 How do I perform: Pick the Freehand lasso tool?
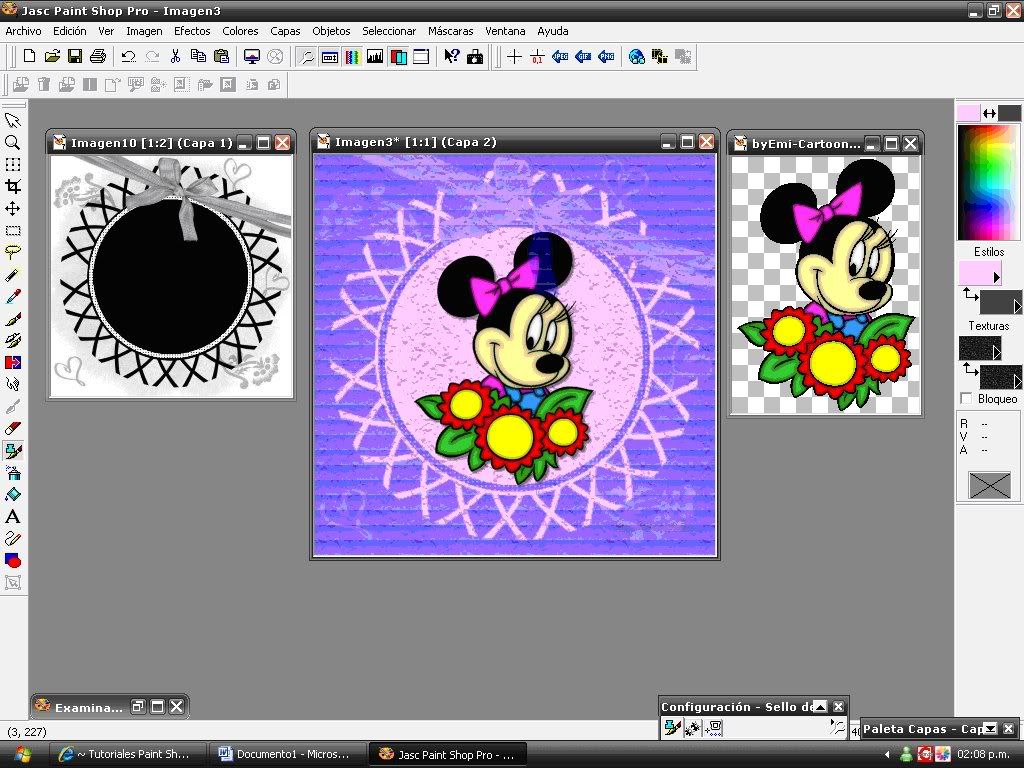click(13, 253)
